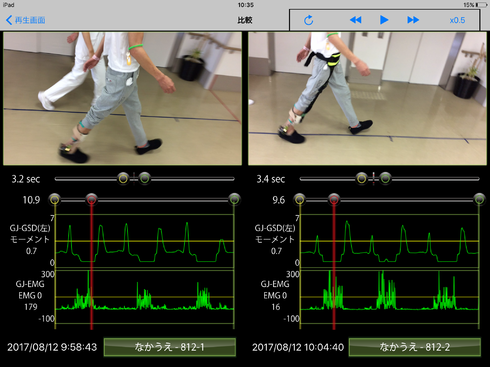Go back to 再生画面
Image resolution: width=490 pixels, height=367 pixels.
pos(26,20)
